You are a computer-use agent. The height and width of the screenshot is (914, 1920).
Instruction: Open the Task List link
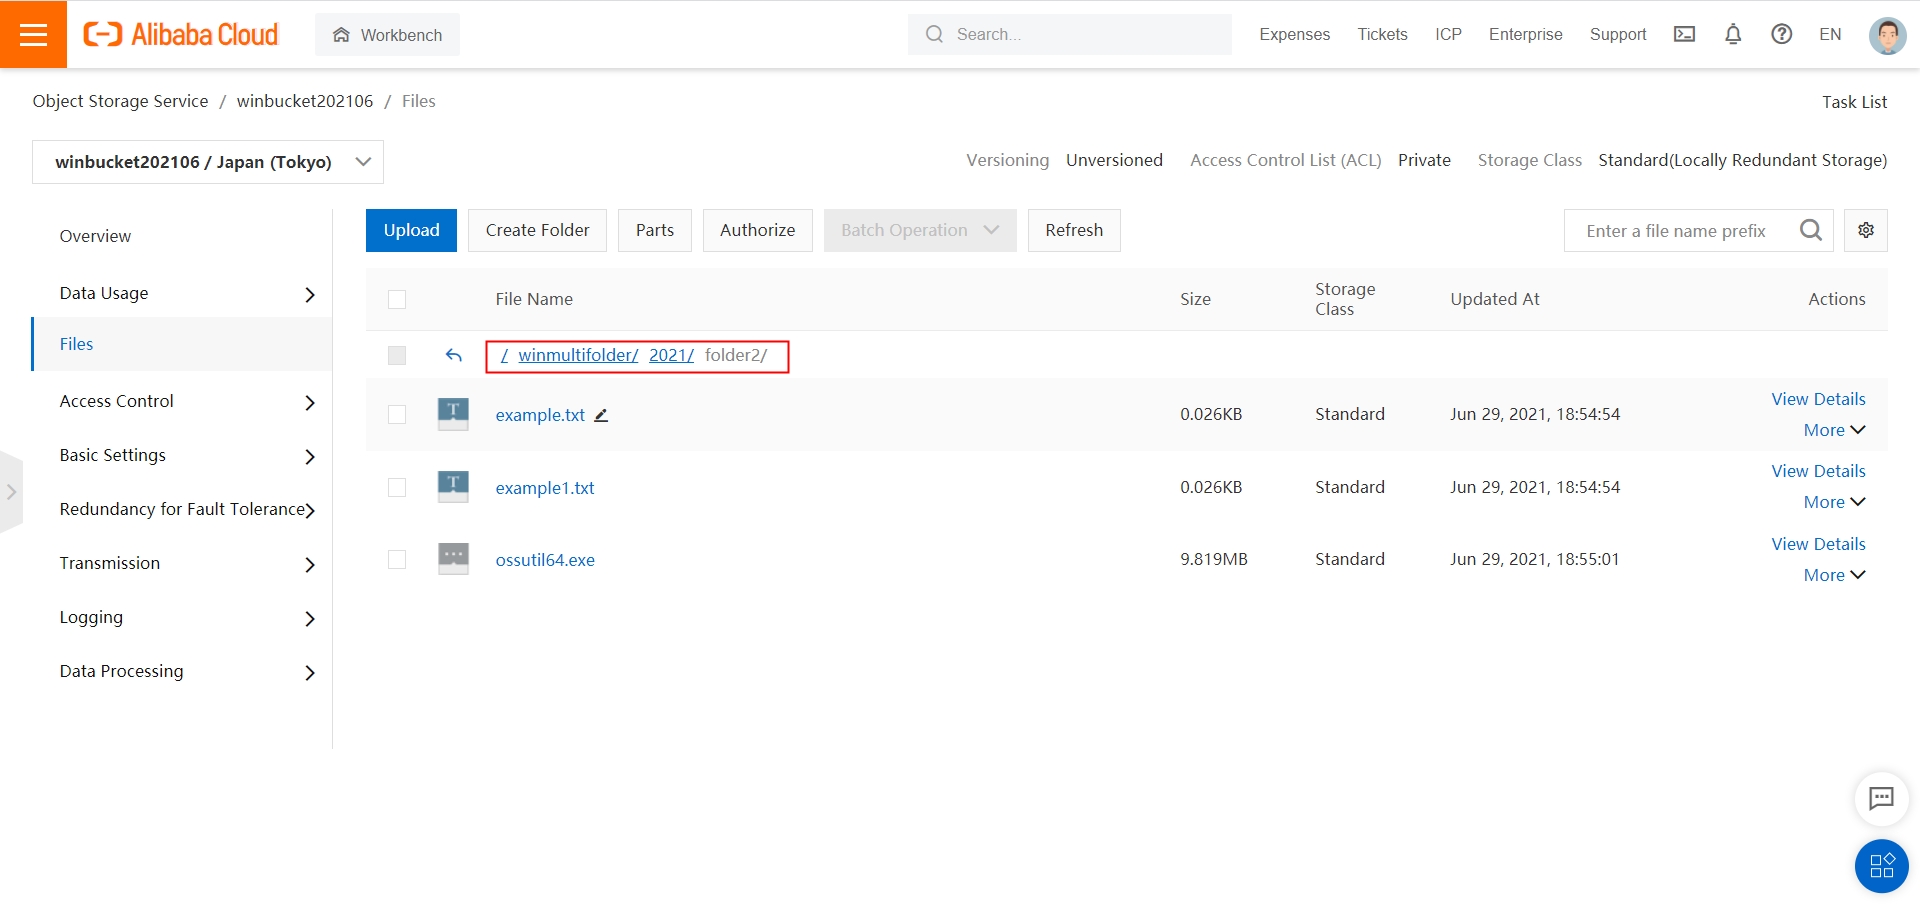(x=1854, y=102)
